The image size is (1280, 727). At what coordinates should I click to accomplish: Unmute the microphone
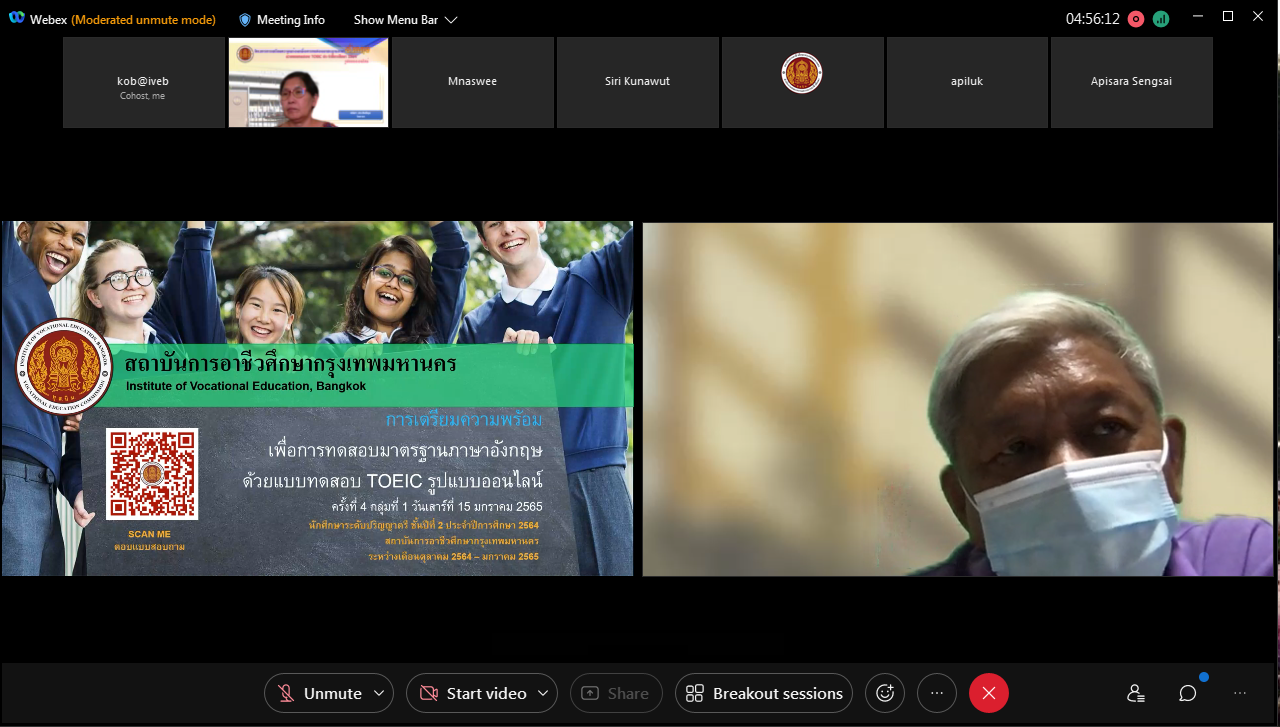tap(318, 693)
